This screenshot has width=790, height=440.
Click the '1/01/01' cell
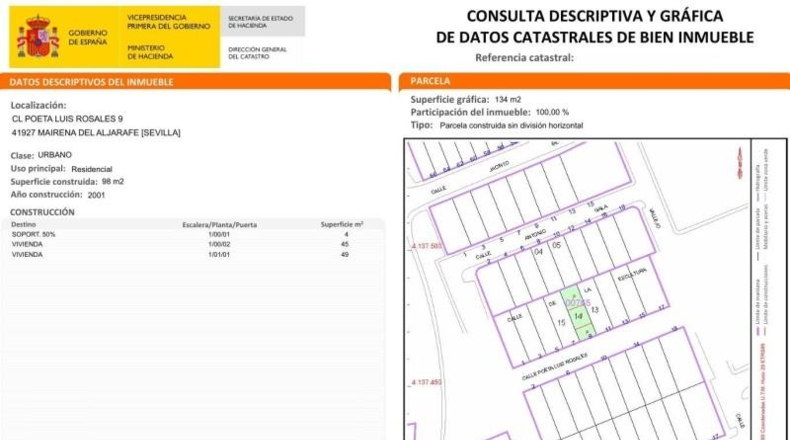pos(219,255)
